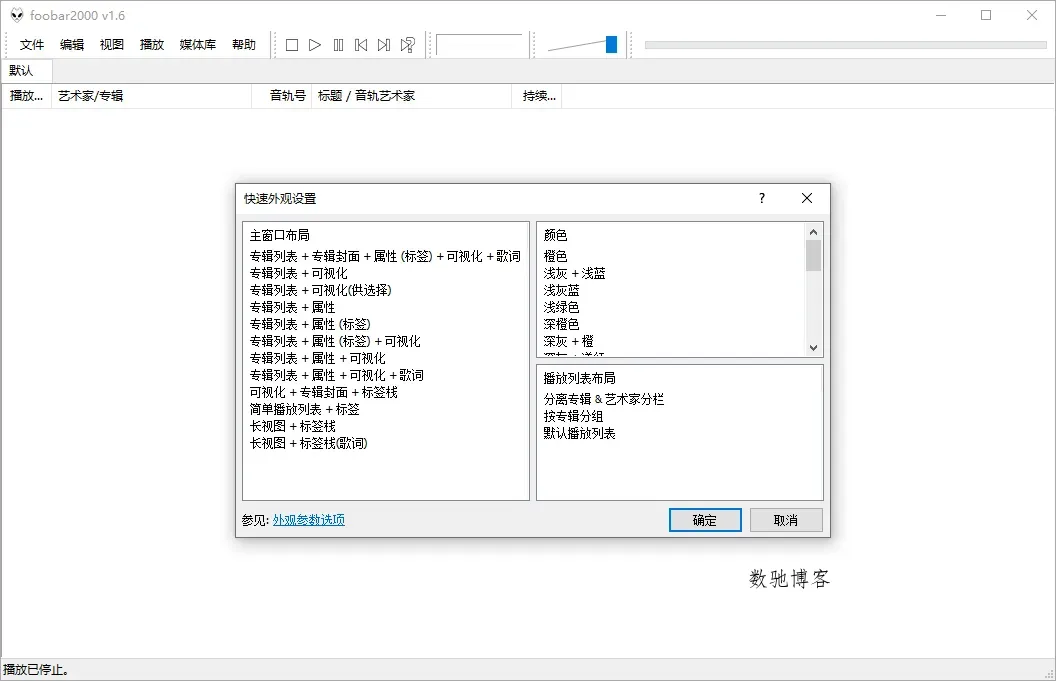Adjust the volume slider handle
This screenshot has height=681, width=1056.
pyautogui.click(x=611, y=44)
